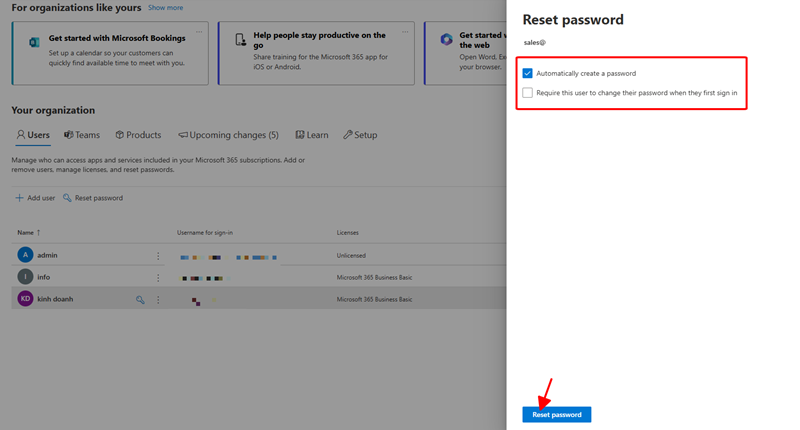Click the Microsoft 365 web card icon
Screen dimensions: 800x430
click(x=446, y=40)
